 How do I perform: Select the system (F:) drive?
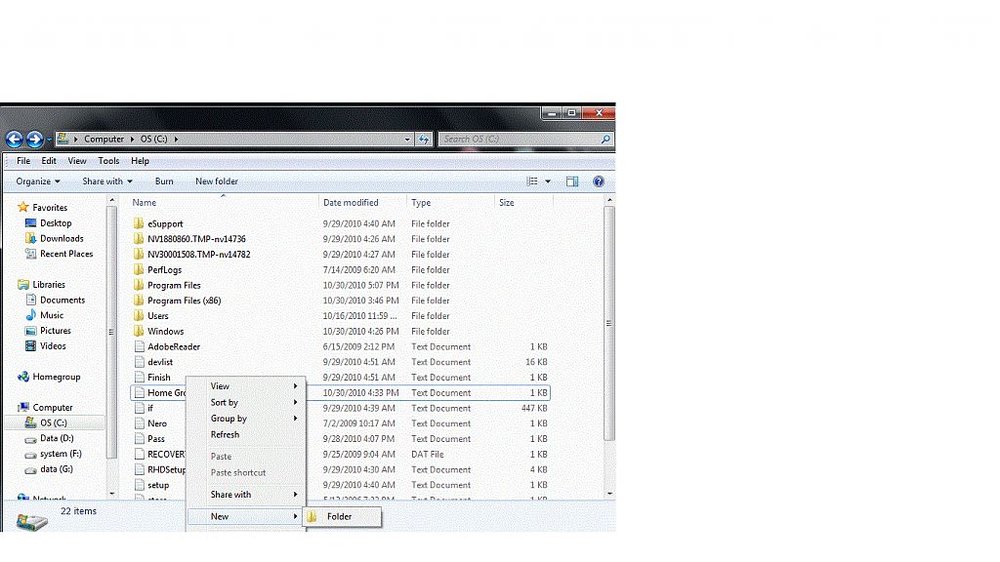pos(61,454)
